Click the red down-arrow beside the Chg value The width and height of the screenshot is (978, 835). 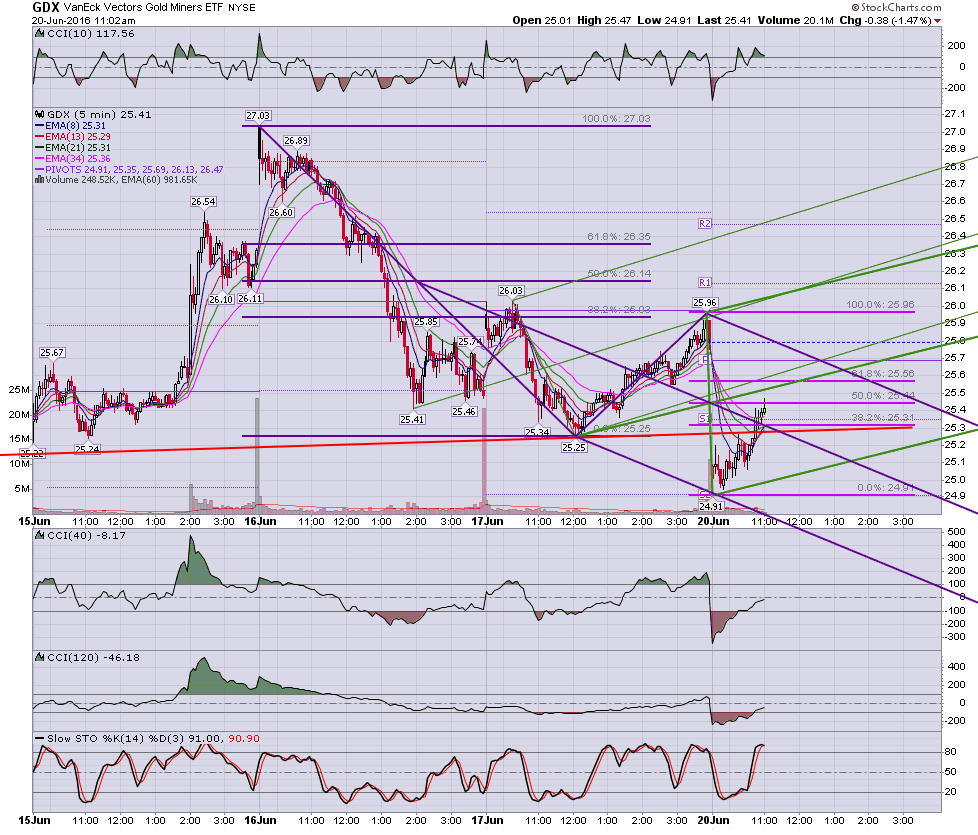[x=937, y=21]
